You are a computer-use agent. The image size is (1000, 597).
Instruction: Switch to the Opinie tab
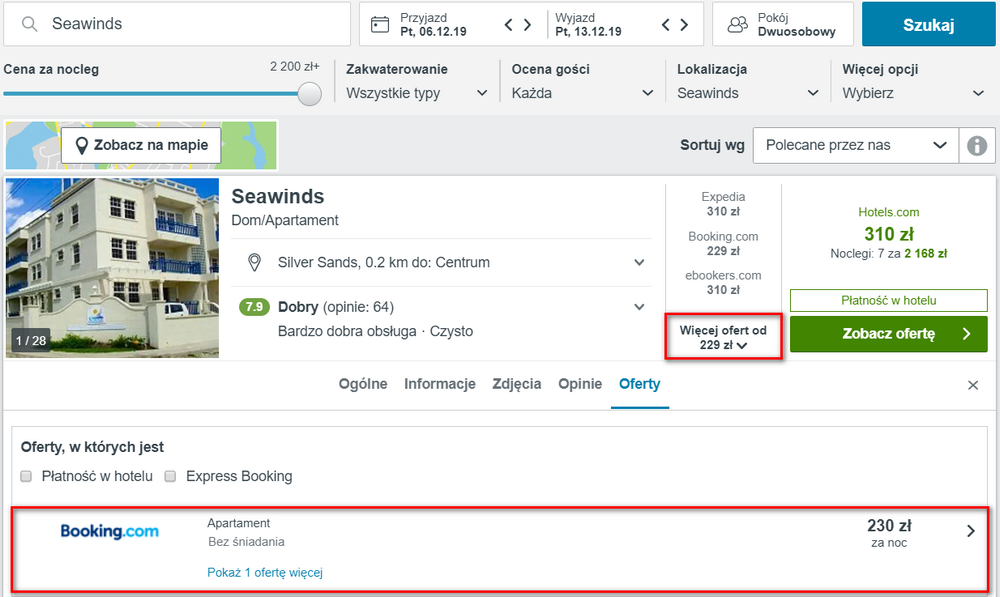click(x=580, y=384)
